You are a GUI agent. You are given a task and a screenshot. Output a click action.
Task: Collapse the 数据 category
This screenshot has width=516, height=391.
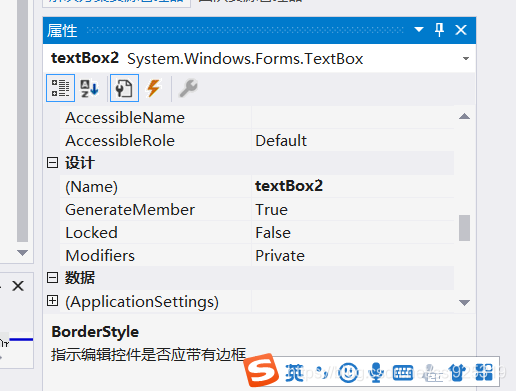[52, 277]
